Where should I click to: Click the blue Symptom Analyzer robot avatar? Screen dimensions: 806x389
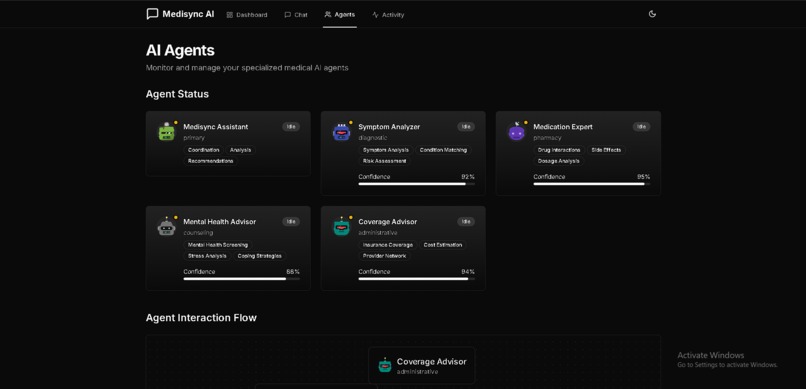(341, 132)
